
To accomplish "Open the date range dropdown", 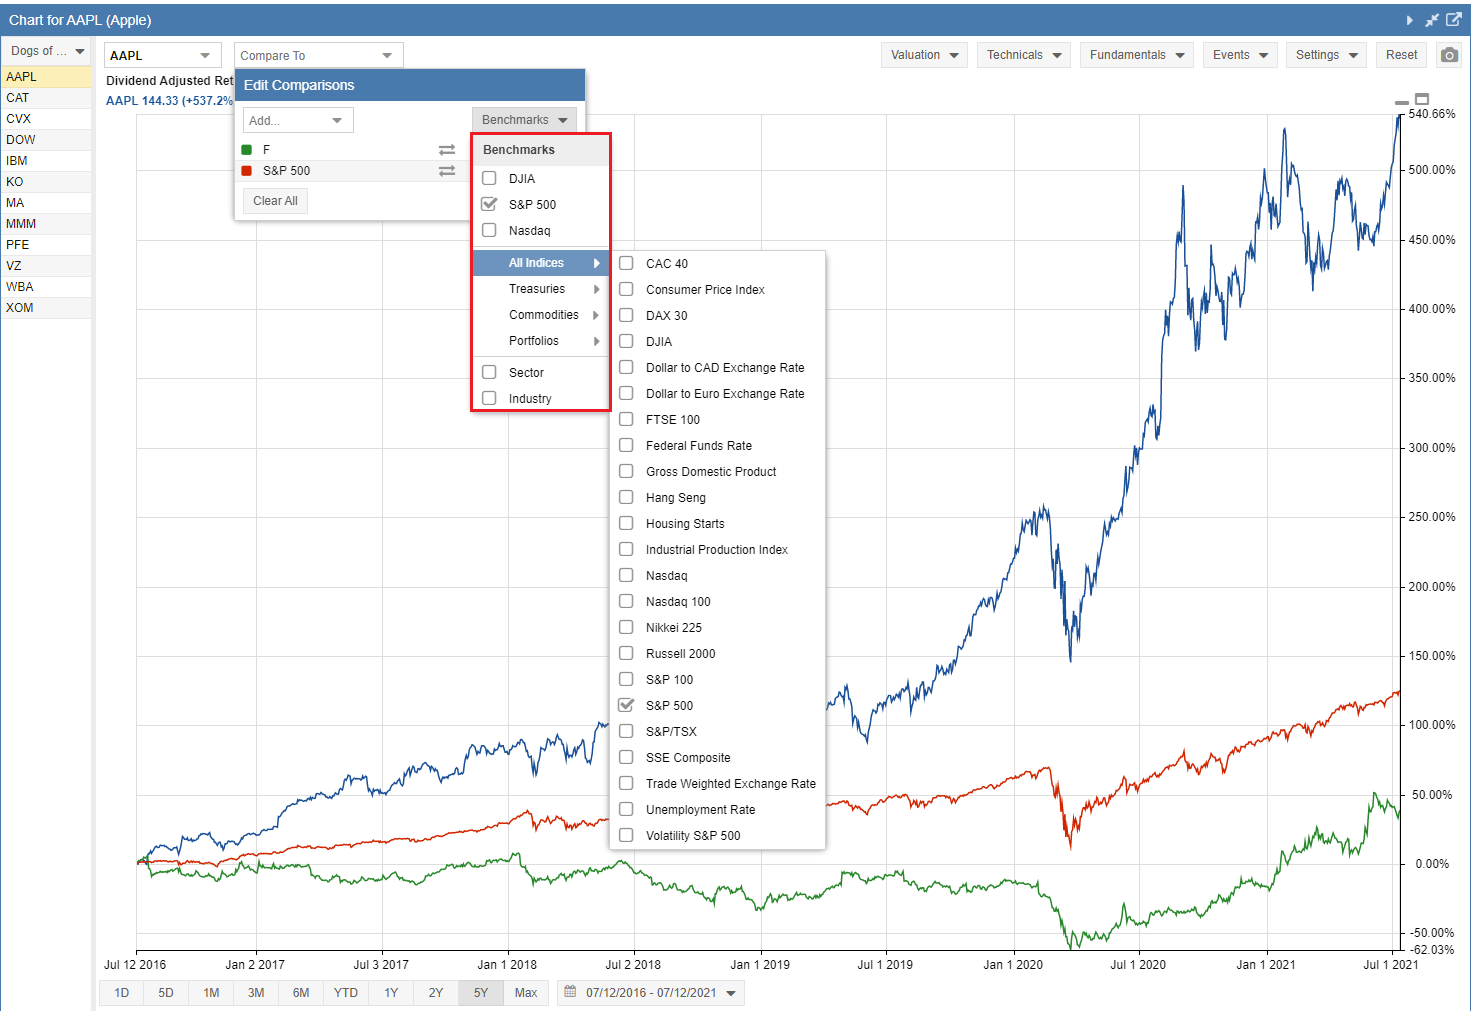I will click(651, 993).
